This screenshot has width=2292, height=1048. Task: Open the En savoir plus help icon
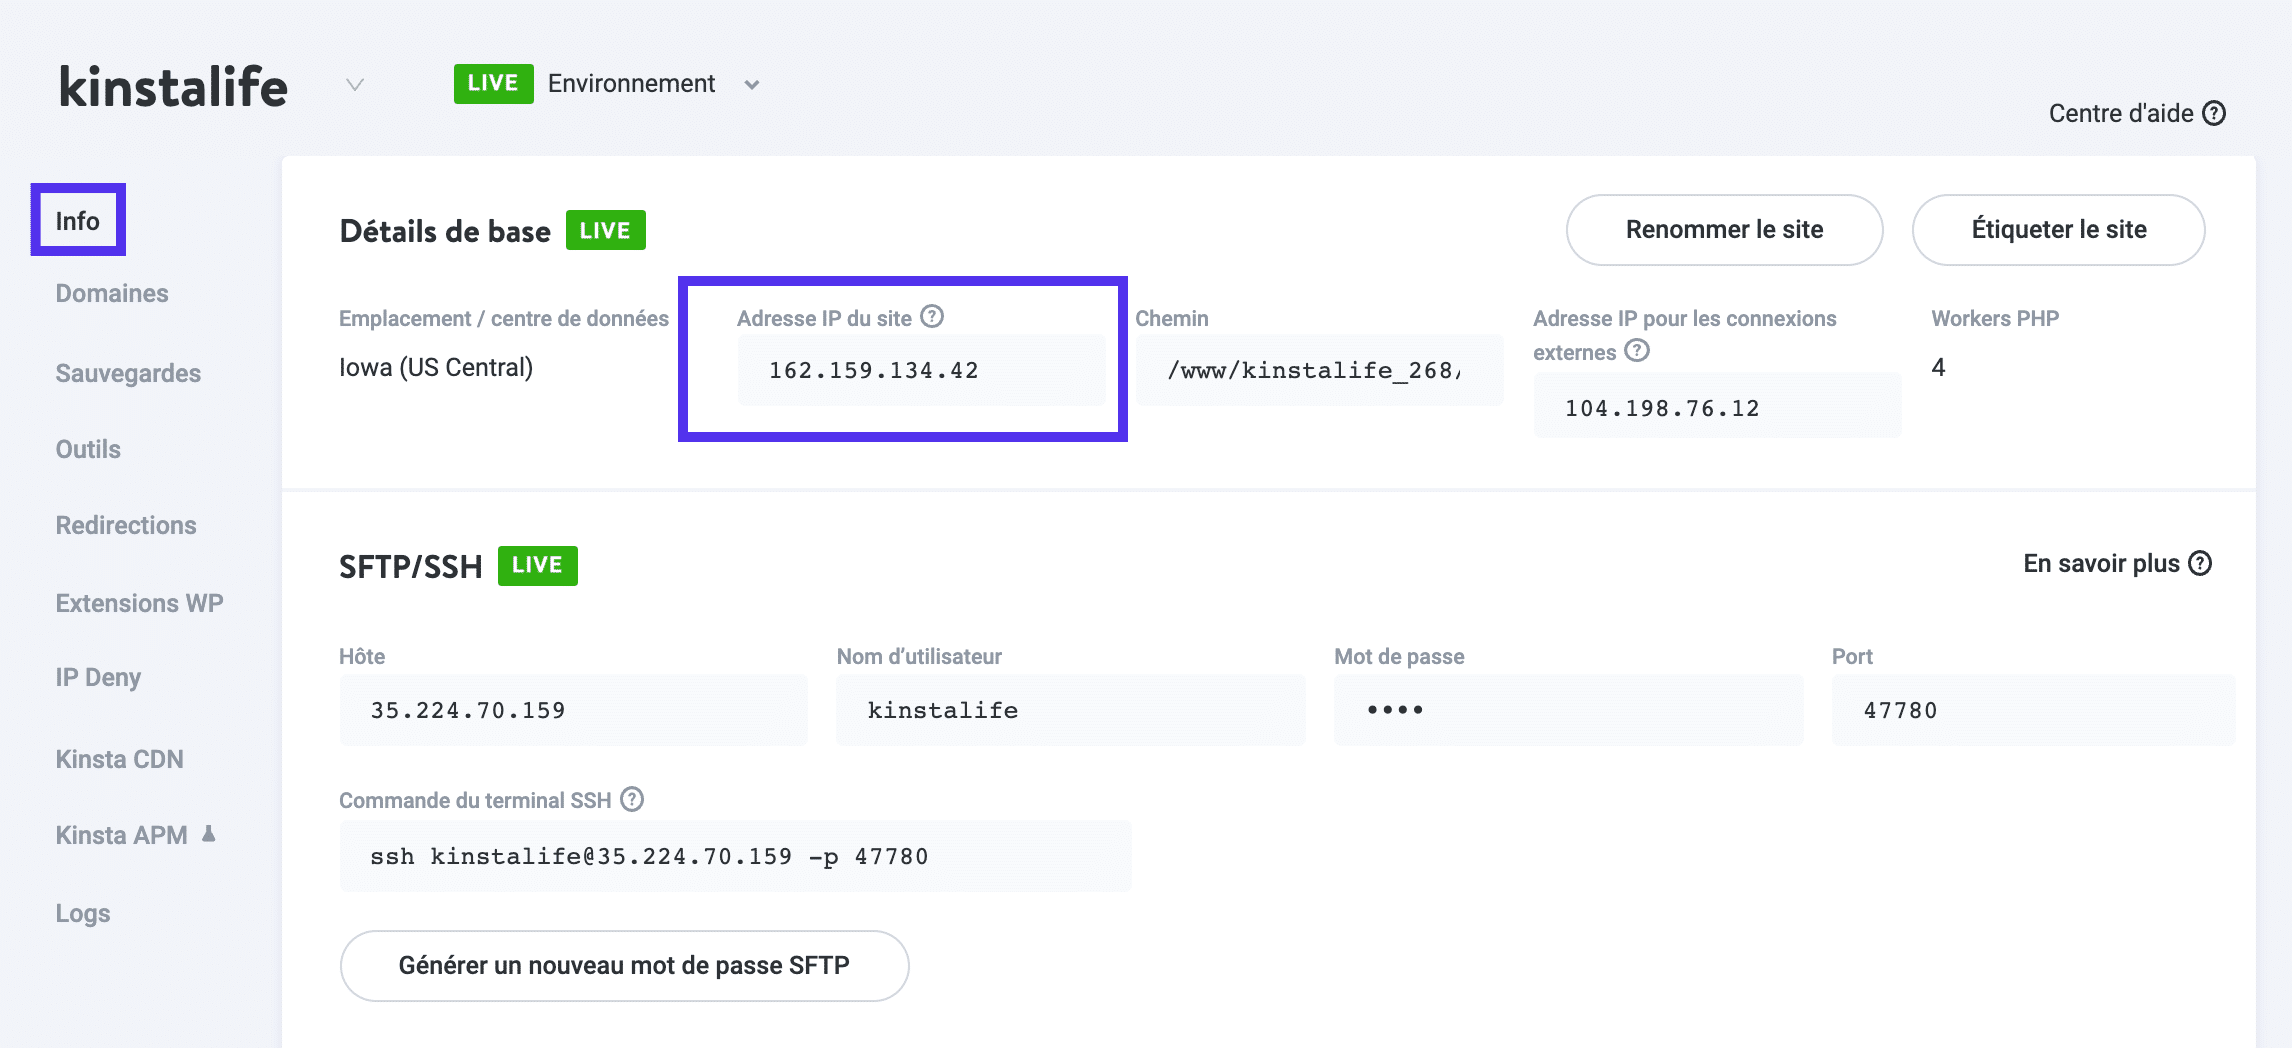[2199, 563]
